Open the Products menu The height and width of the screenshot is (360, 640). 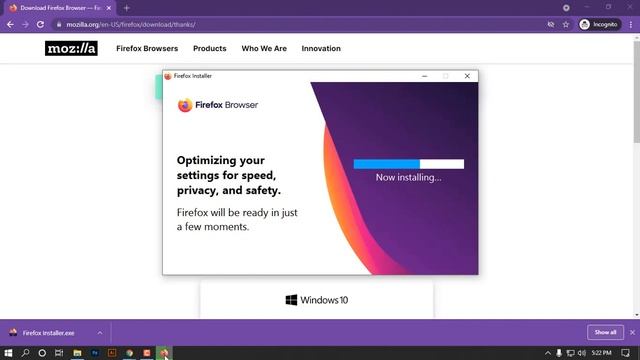tap(209, 48)
